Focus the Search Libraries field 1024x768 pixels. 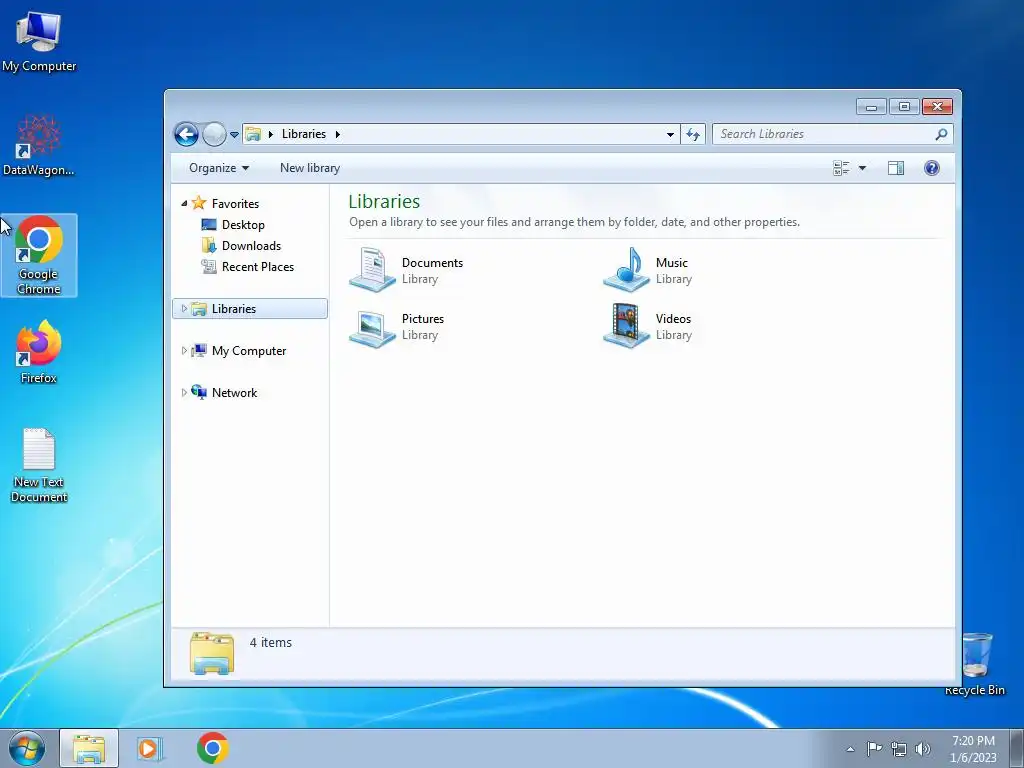pyautogui.click(x=832, y=134)
